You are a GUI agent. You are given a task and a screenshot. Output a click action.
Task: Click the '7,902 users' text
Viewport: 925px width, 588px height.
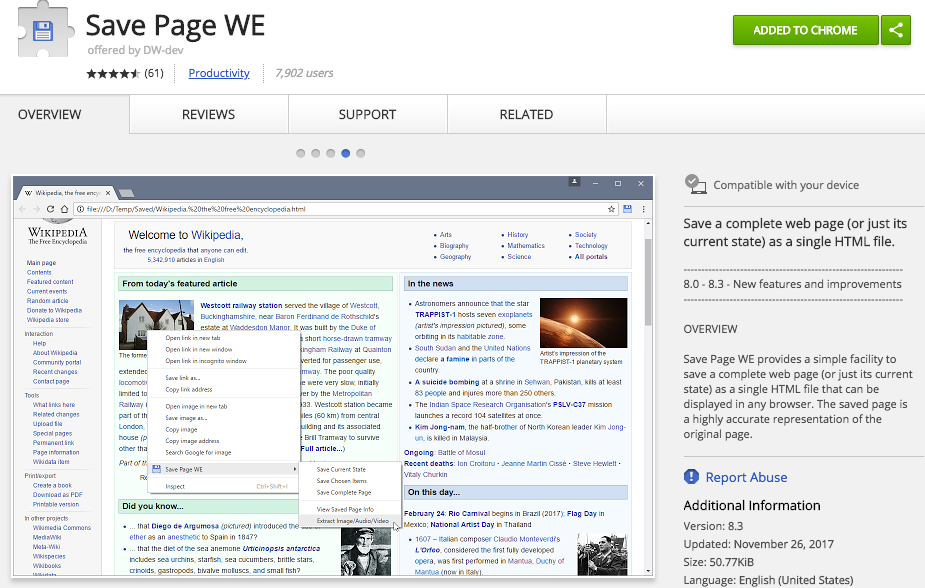coord(304,73)
